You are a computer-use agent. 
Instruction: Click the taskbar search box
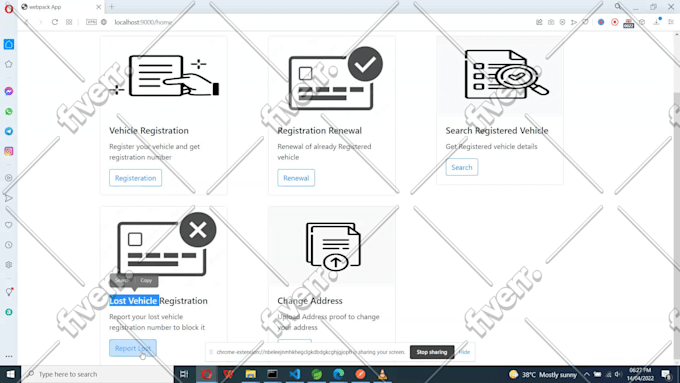98,374
